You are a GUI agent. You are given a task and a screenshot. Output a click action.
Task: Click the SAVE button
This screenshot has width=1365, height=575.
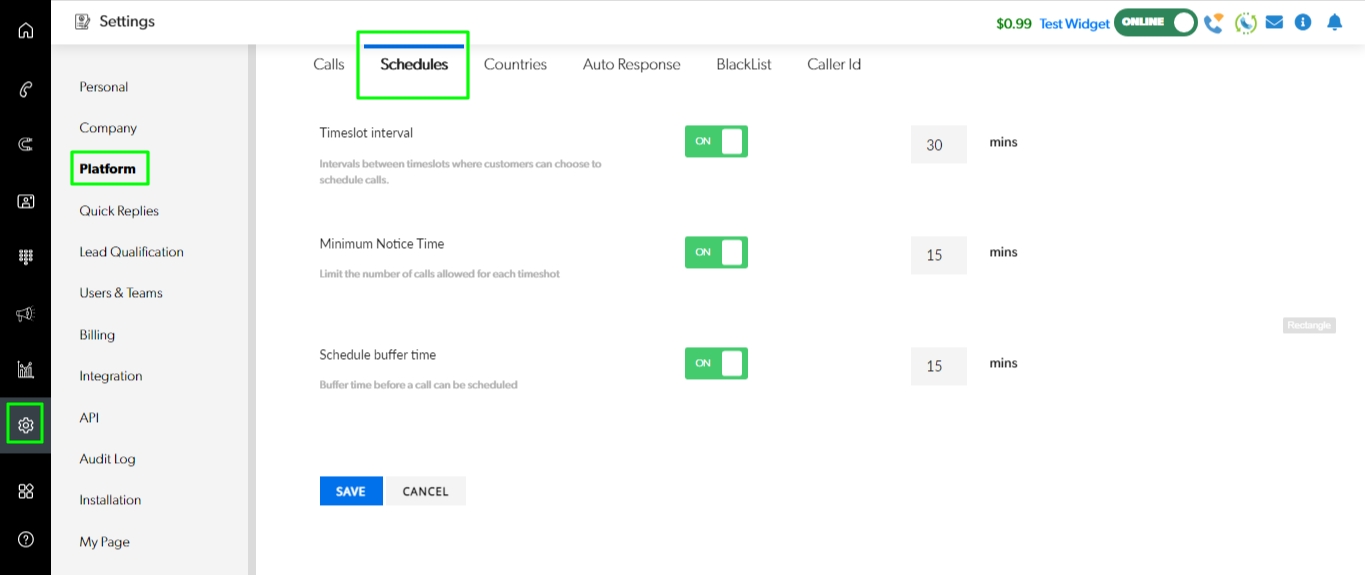(x=351, y=491)
